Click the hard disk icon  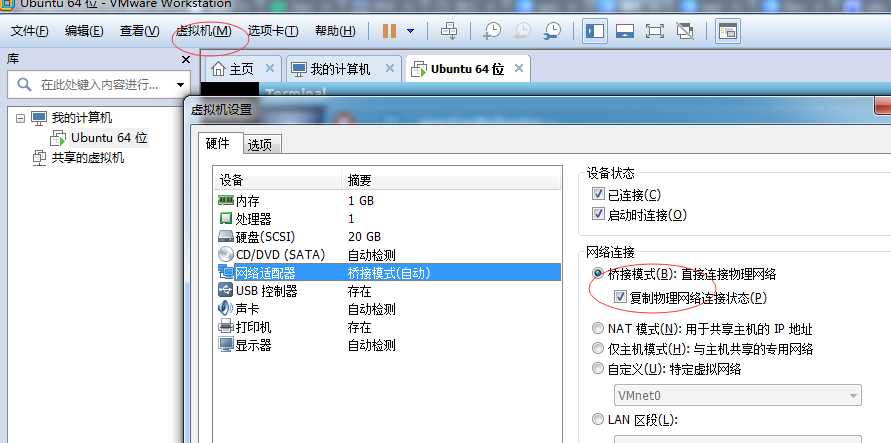tap(226, 237)
